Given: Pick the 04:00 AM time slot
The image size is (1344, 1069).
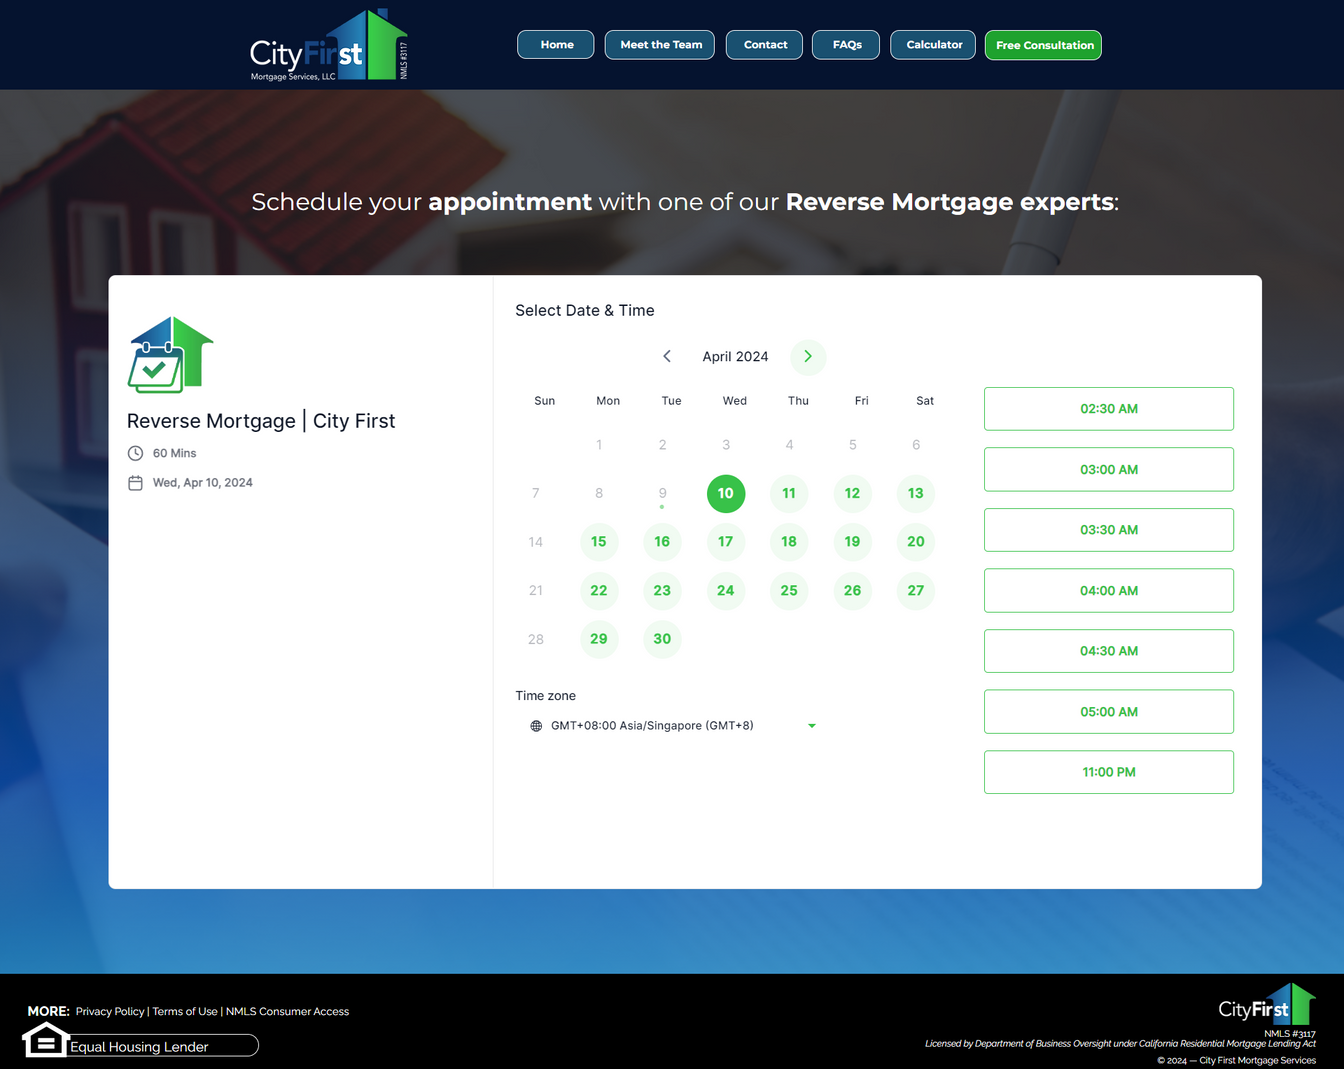Looking at the screenshot, I should tap(1109, 591).
